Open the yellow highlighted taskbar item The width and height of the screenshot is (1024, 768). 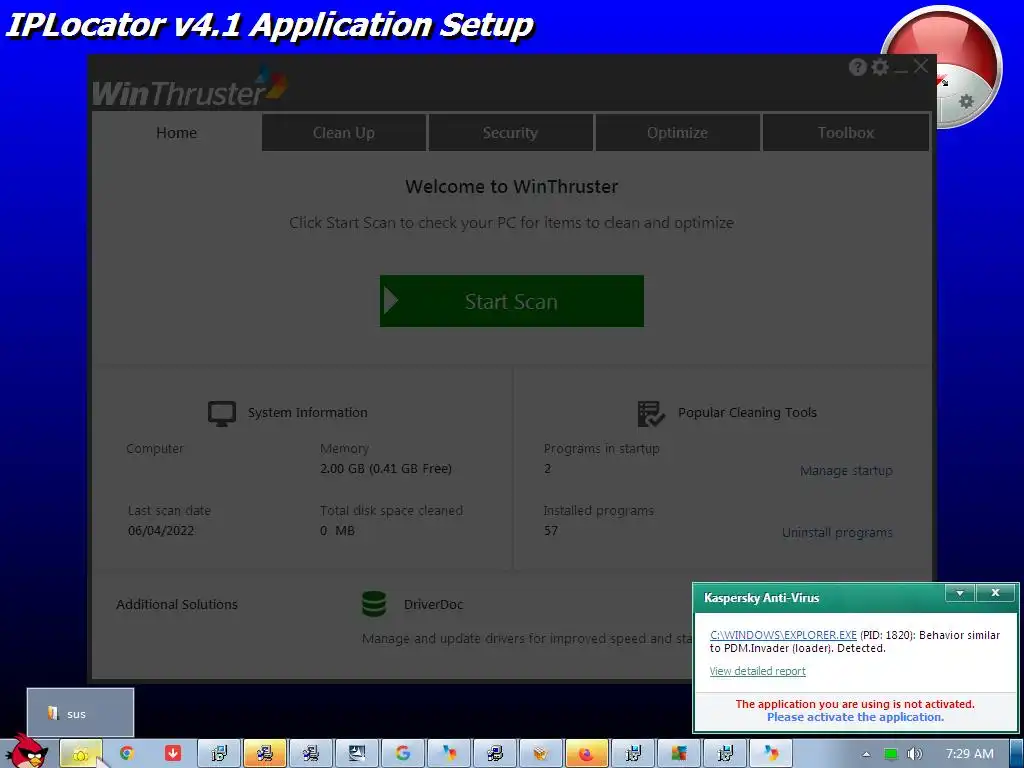tap(81, 754)
